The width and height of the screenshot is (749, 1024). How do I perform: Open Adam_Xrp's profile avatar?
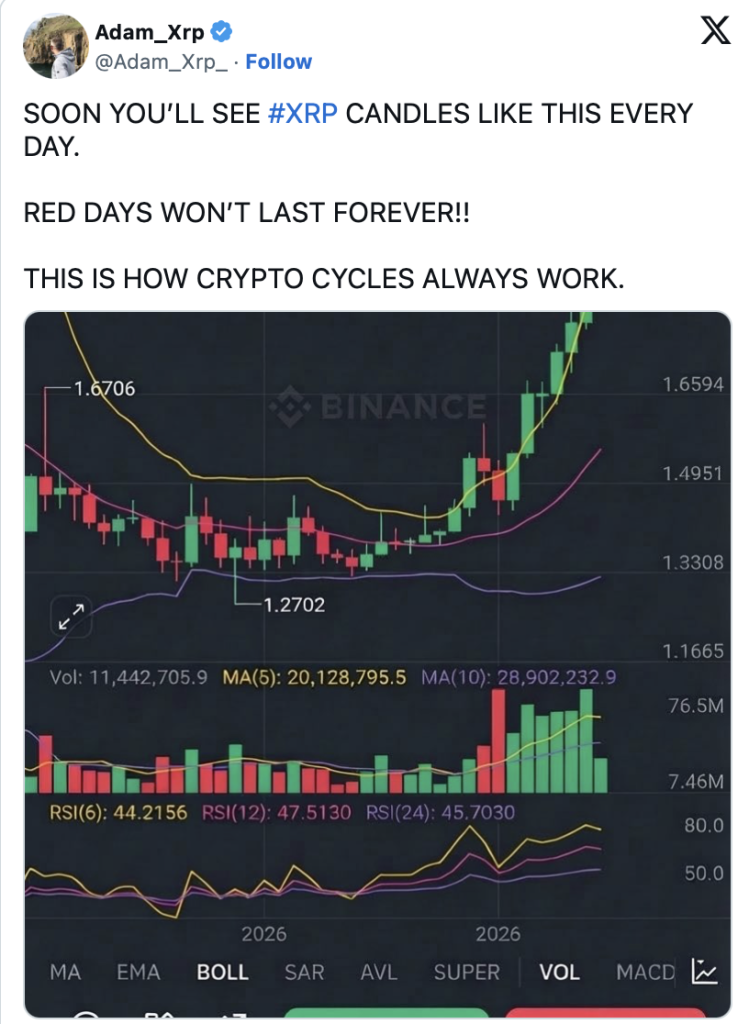point(53,46)
